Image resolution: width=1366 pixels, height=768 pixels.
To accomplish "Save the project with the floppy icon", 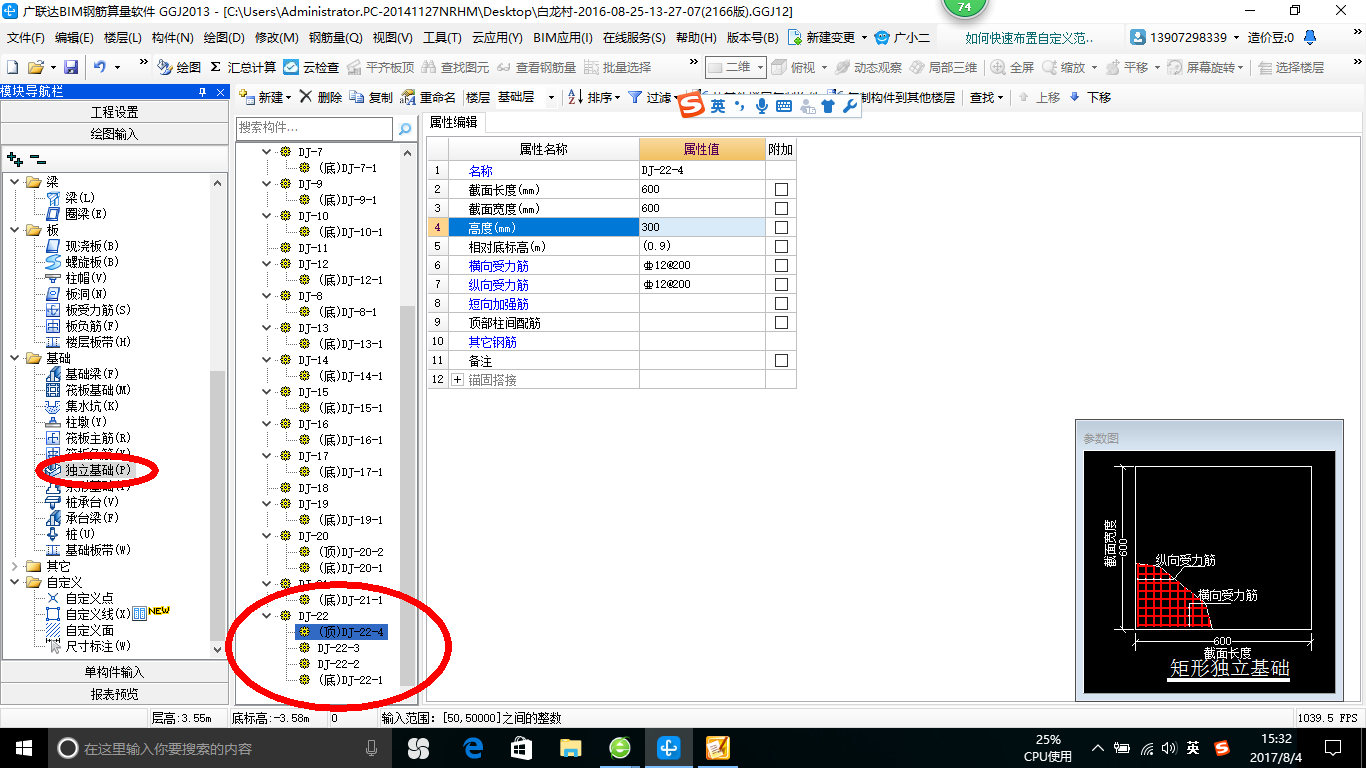I will (71, 67).
